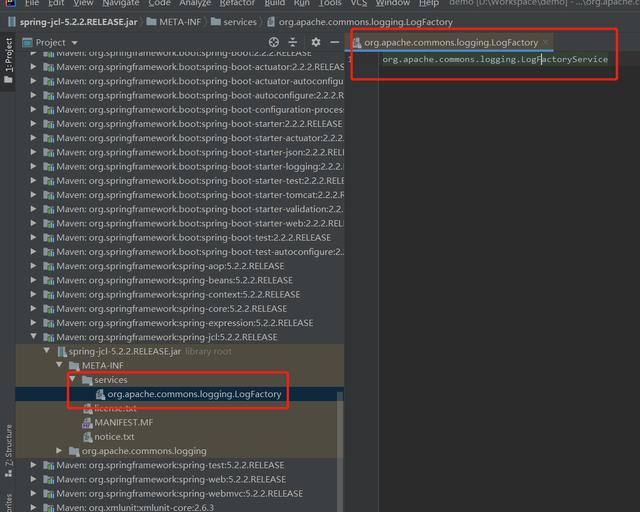The image size is (640, 512).
Task: Open the Help menu
Action: click(x=429, y=3)
